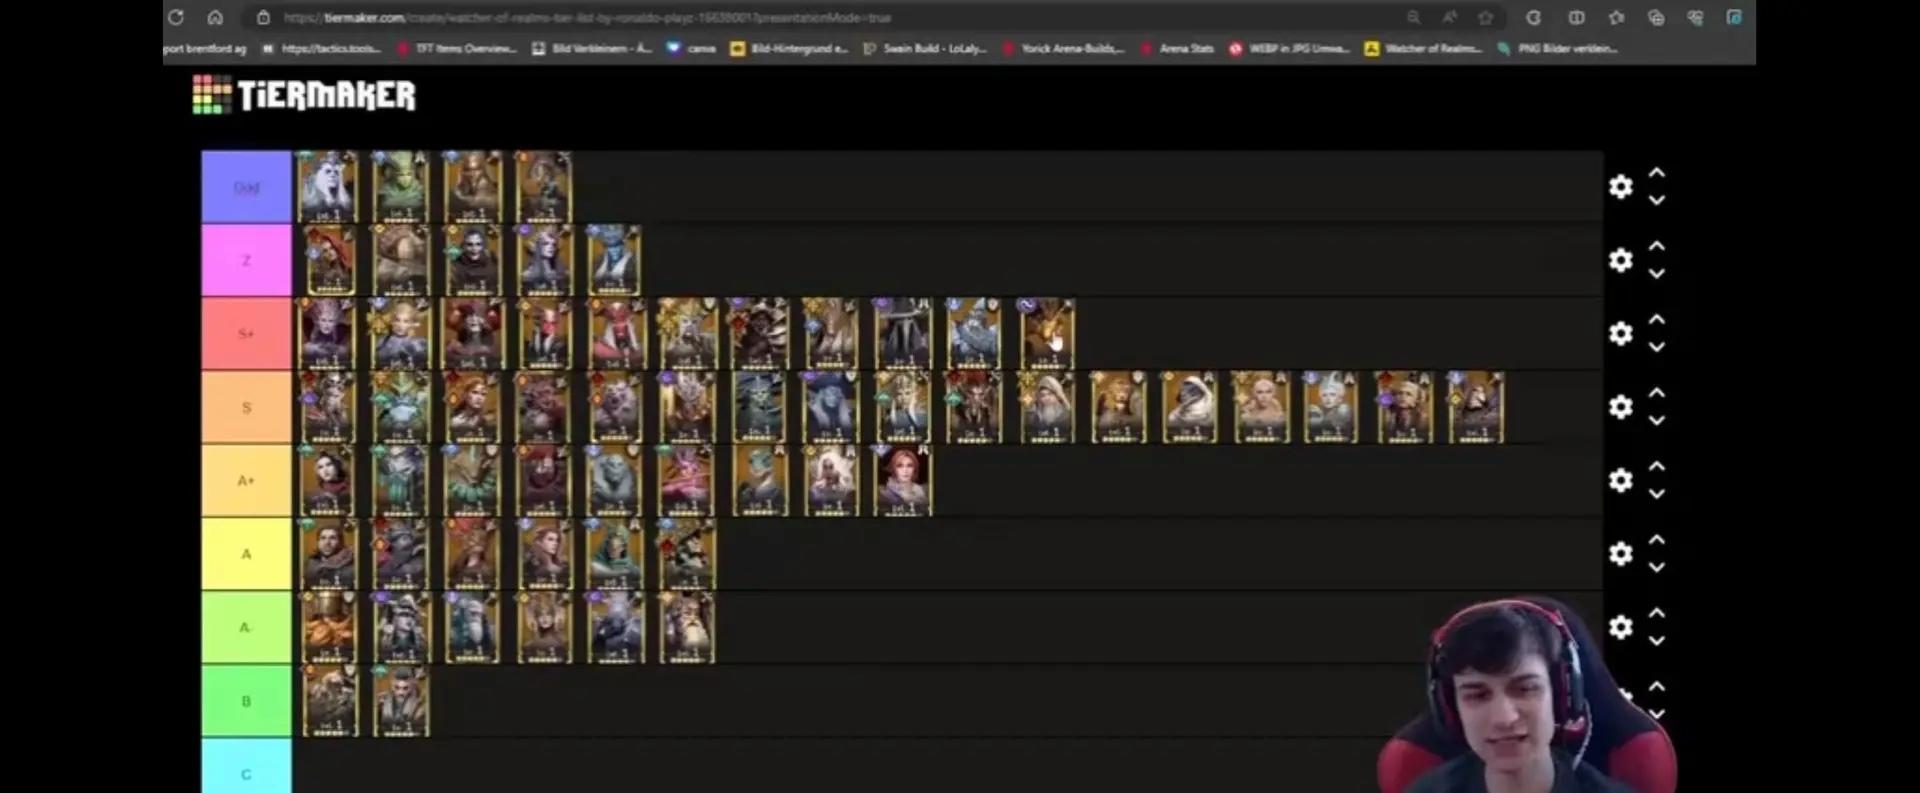This screenshot has width=1920, height=793.
Task: Open settings gear for A- tier row
Action: [1621, 627]
